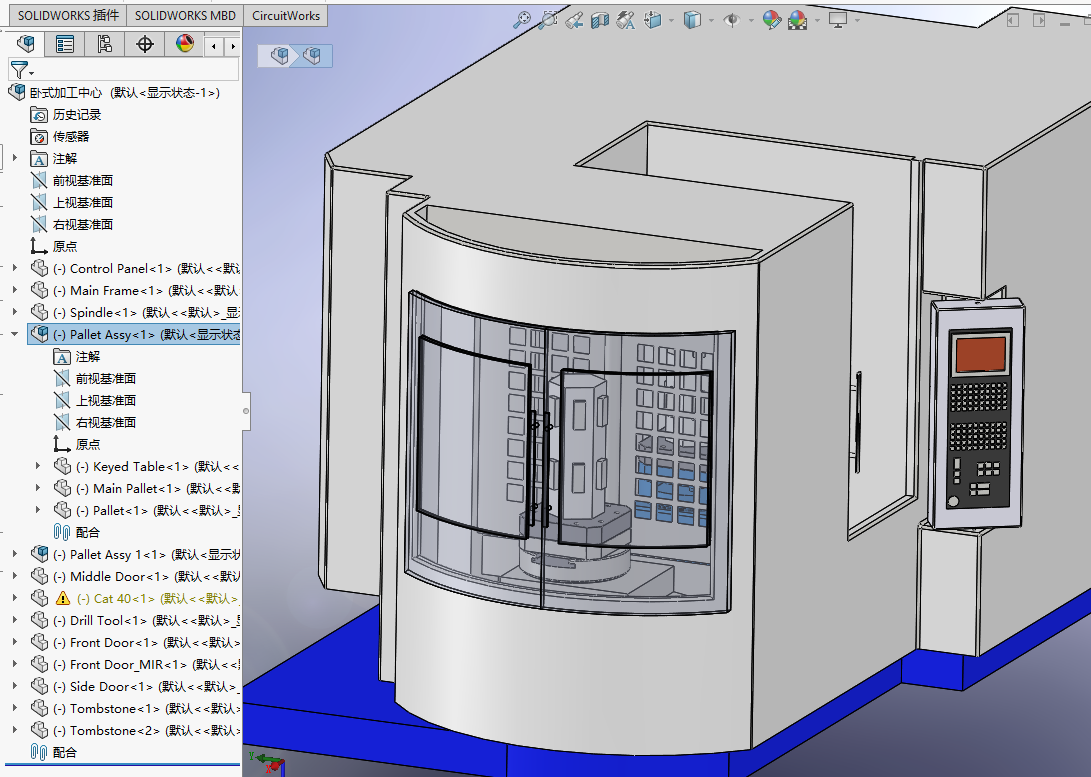Open the DimXpertManager crosshair tab

145,43
